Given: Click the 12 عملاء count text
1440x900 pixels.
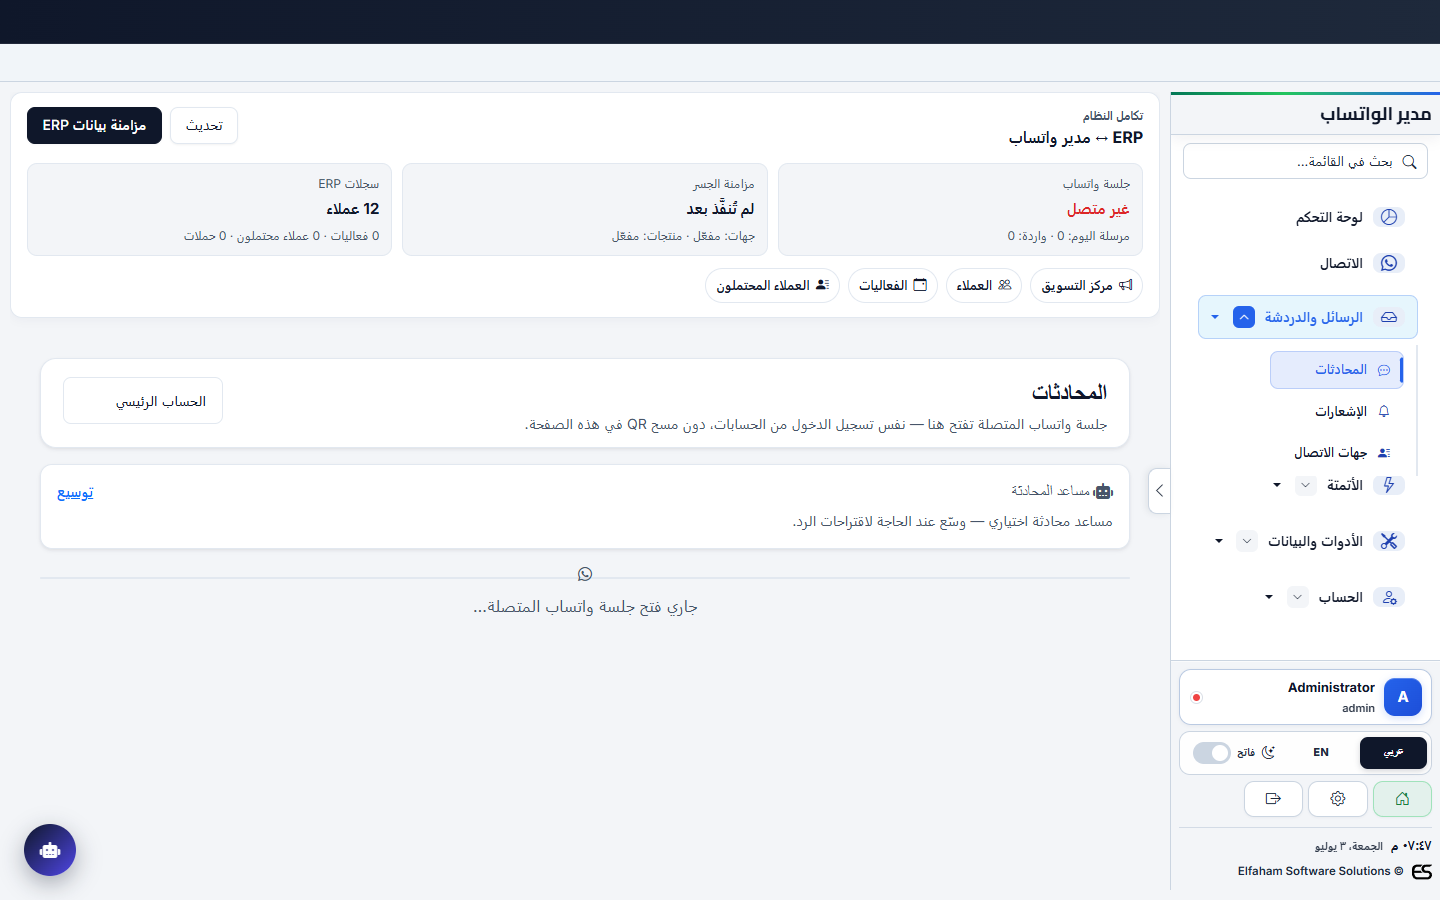Looking at the screenshot, I should coord(353,209).
